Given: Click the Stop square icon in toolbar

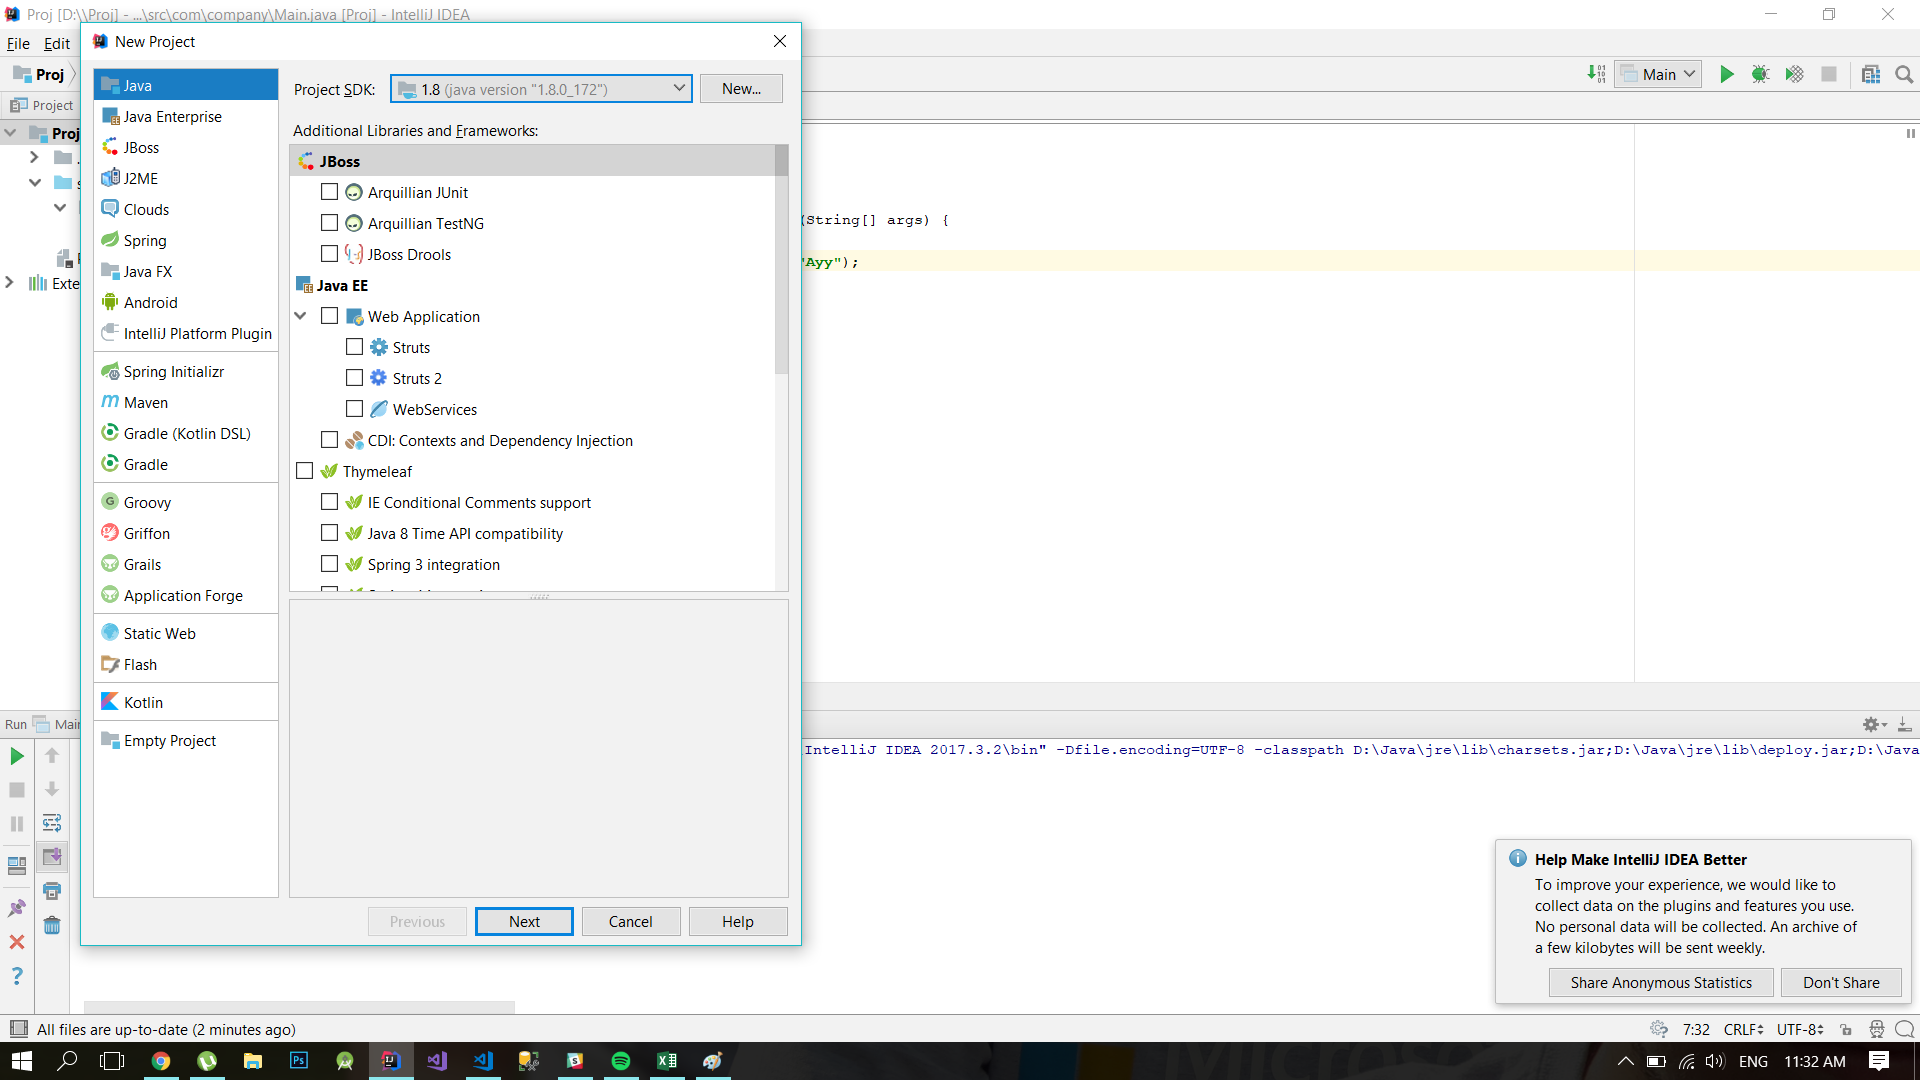Looking at the screenshot, I should (x=1829, y=74).
